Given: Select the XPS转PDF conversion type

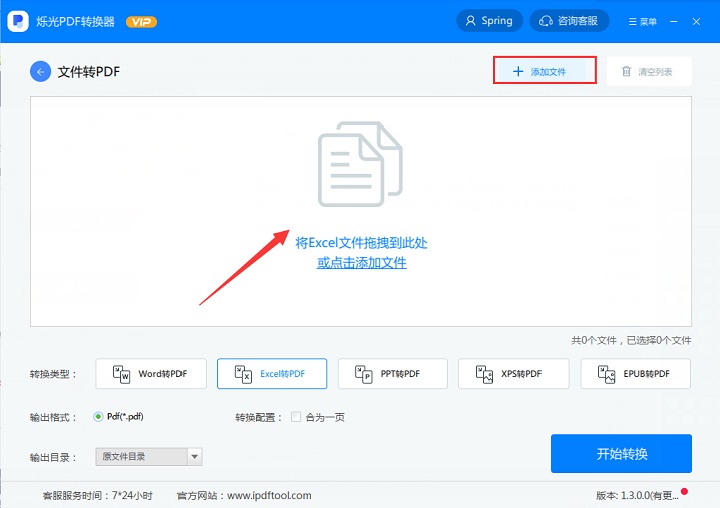Looking at the screenshot, I should coord(513,374).
